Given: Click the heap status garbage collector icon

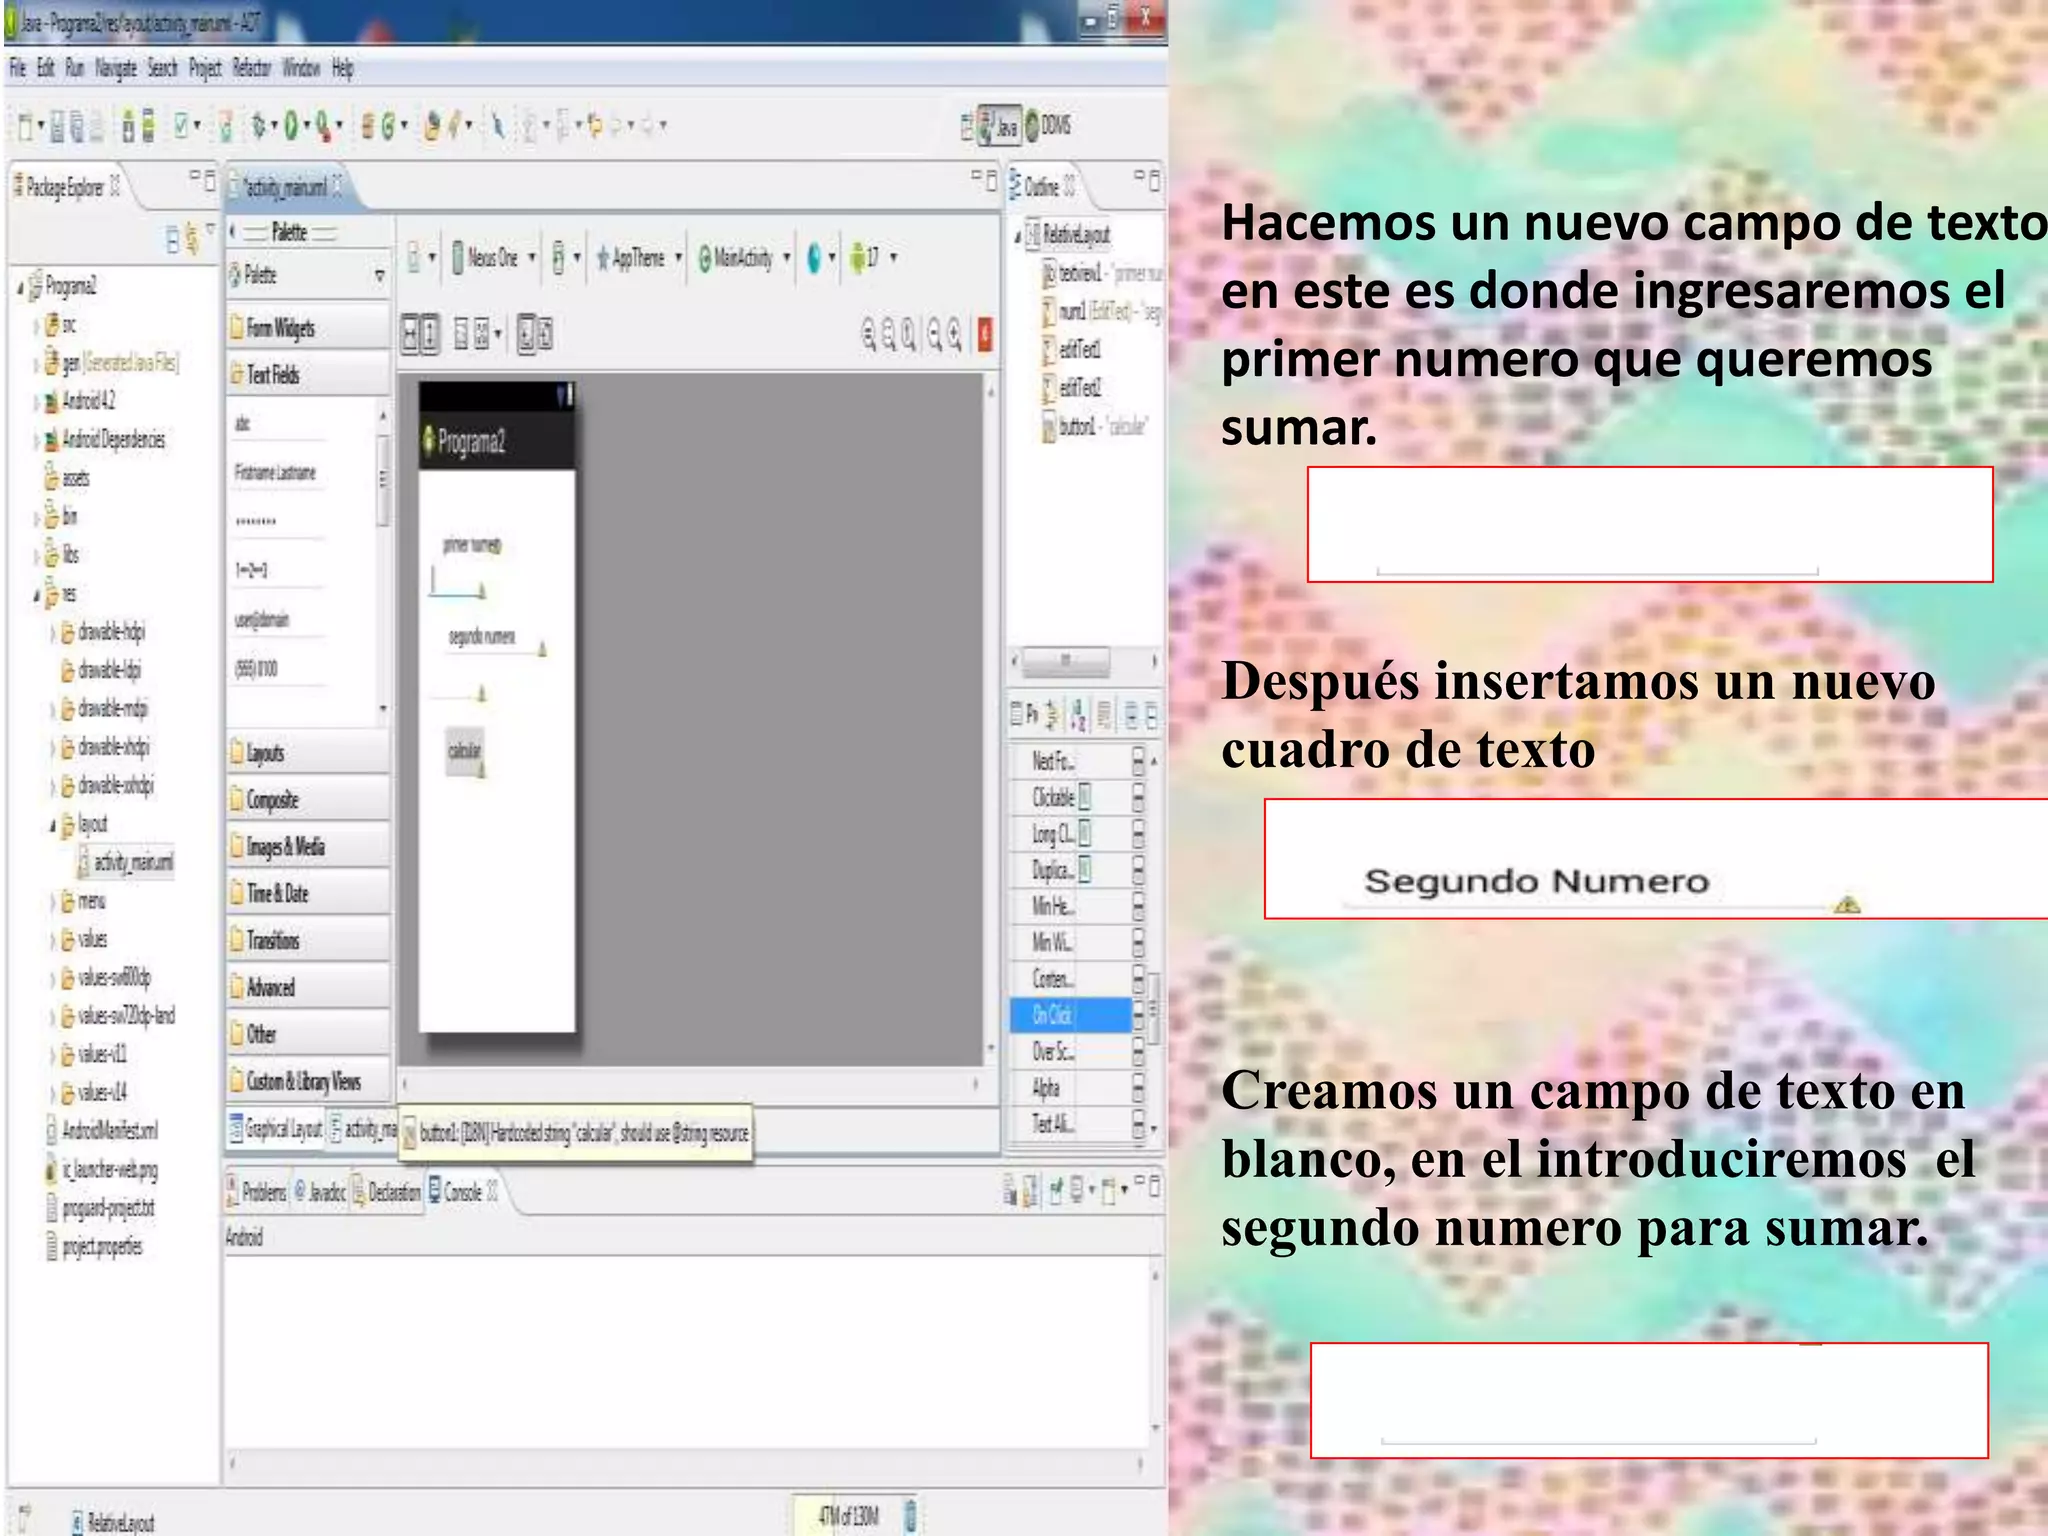Looking at the screenshot, I should tap(910, 1515).
